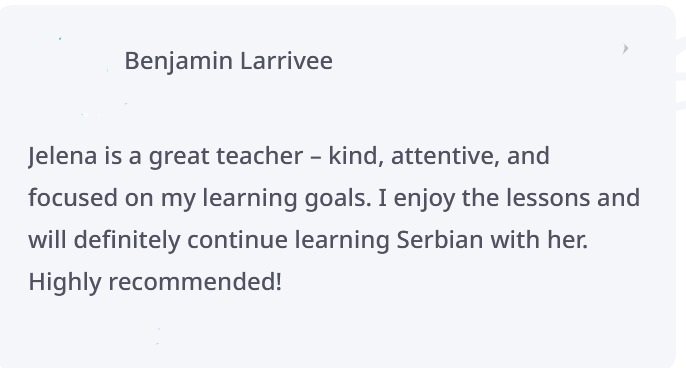Click the word 'Serbian' in the review
Viewport: 686px width, 368px height.
pos(439,240)
